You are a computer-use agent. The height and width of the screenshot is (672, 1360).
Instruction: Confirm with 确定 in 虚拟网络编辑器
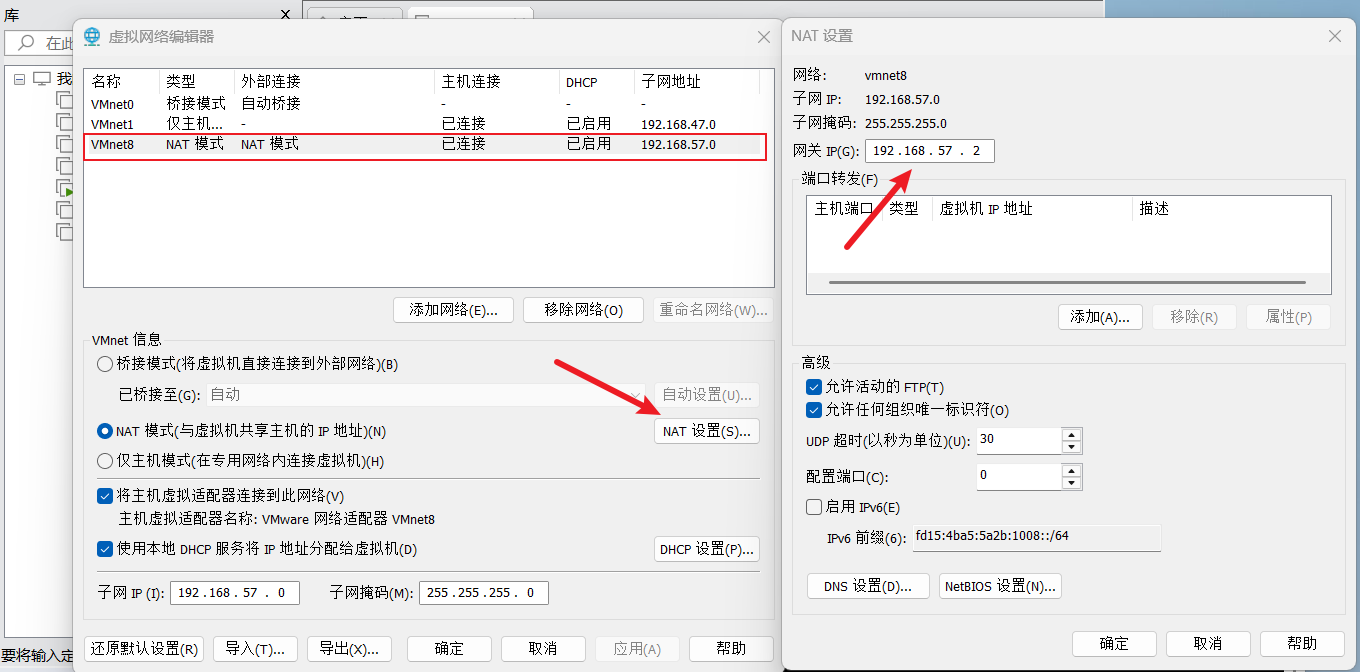[x=449, y=649]
